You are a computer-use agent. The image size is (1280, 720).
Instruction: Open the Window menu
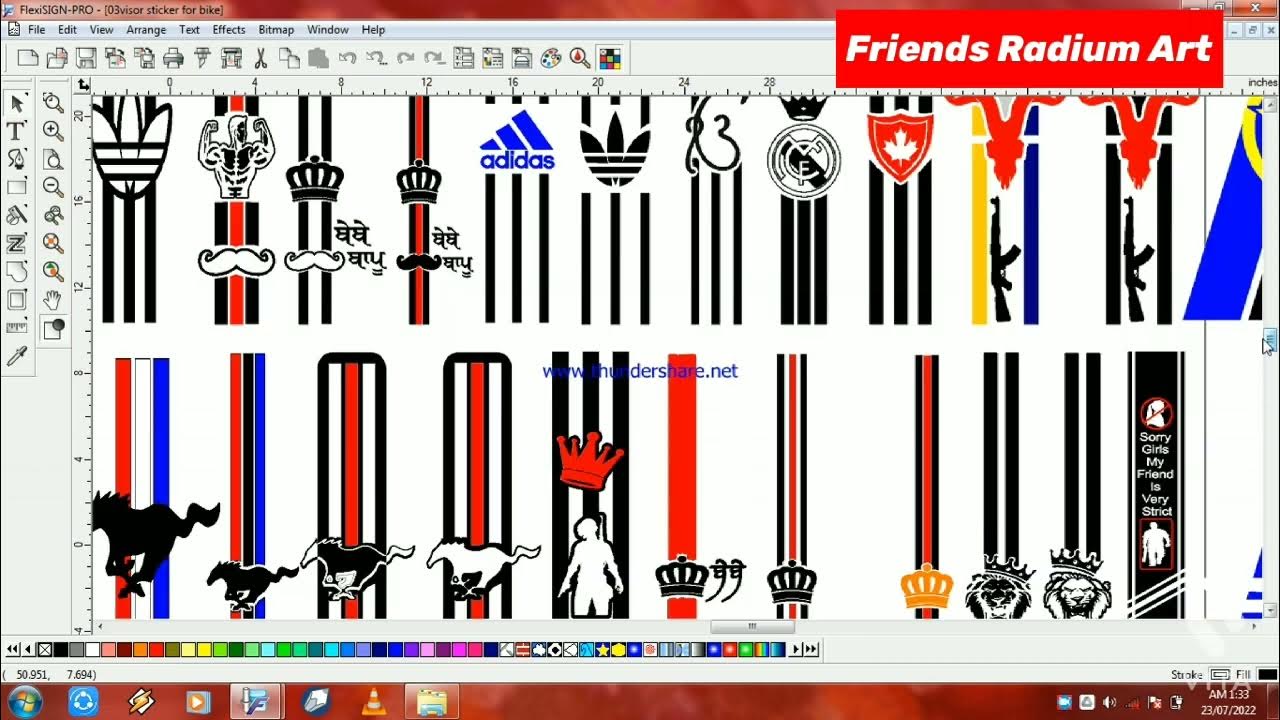point(328,30)
